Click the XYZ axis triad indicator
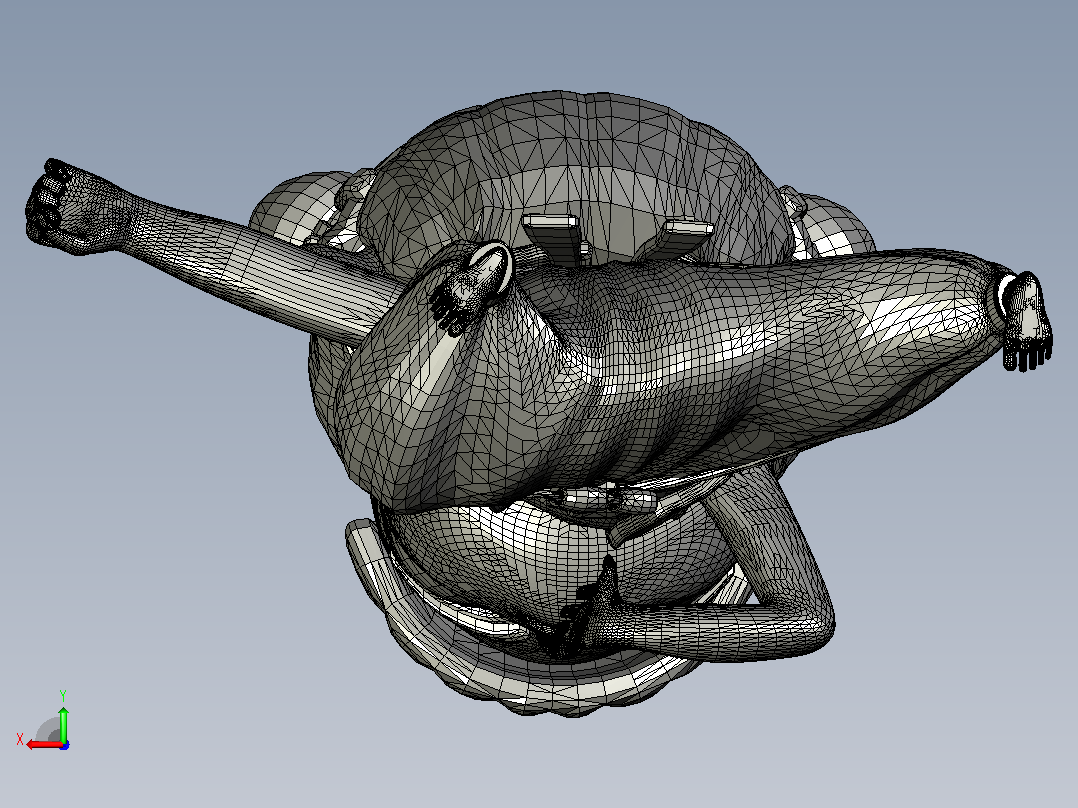 (x=43, y=721)
